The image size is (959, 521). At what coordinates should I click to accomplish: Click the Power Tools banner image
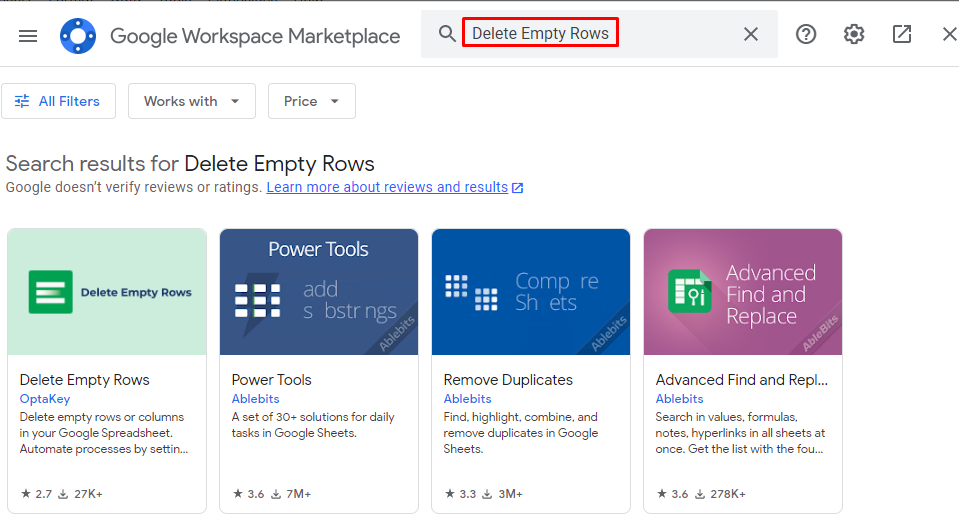(319, 292)
